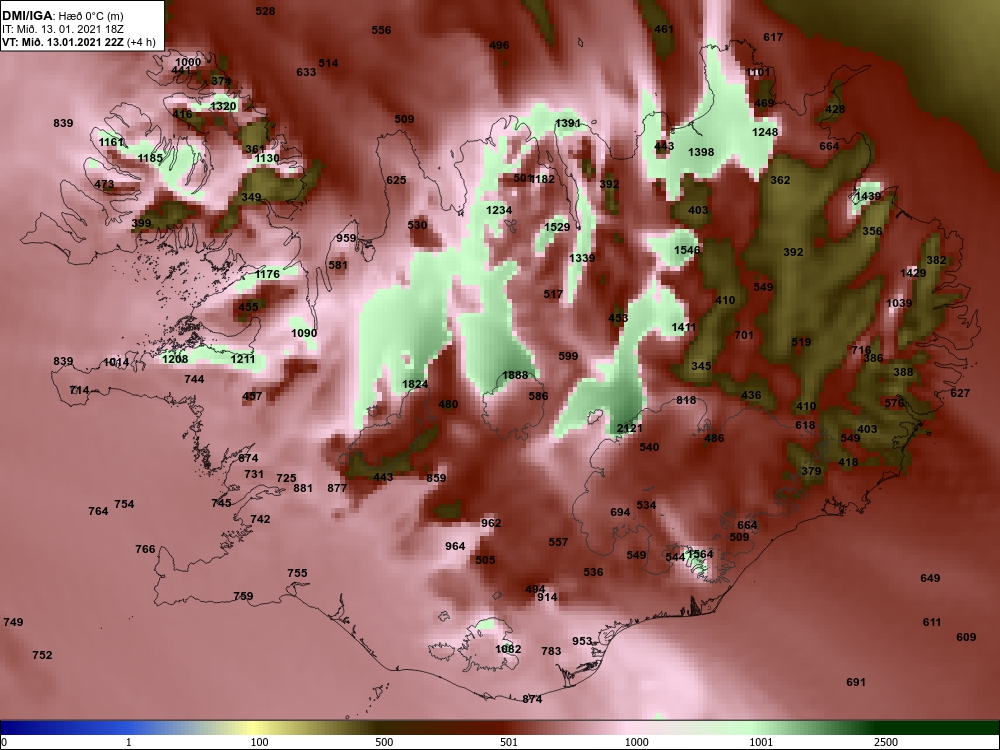Click the map value 749
The width and height of the screenshot is (1000, 750).
tap(13, 622)
